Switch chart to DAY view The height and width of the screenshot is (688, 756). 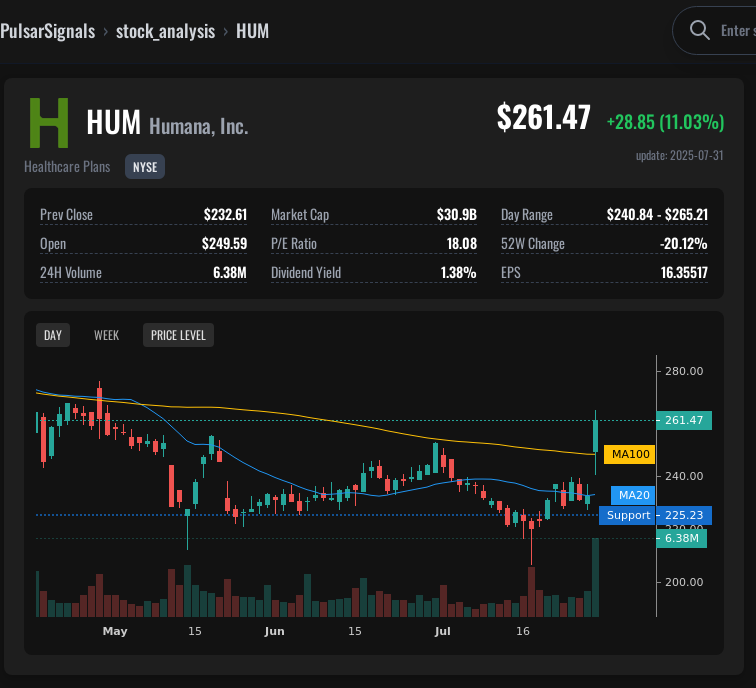53,335
